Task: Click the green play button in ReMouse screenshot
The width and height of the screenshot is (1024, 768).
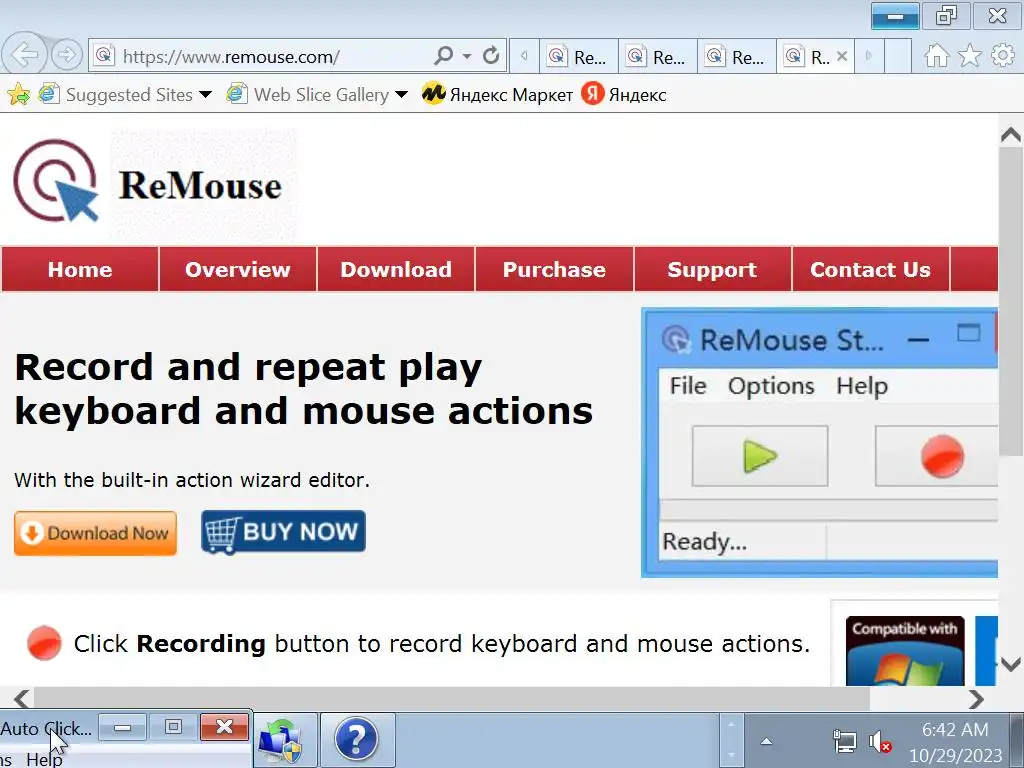Action: 760,456
